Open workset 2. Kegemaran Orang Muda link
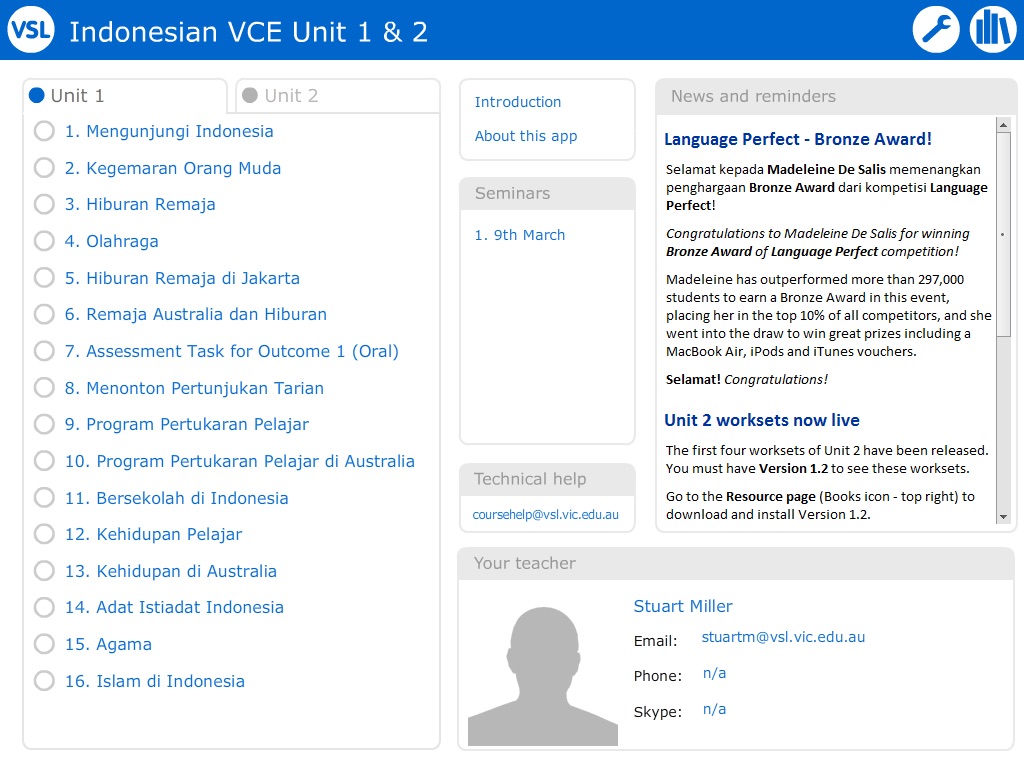The width and height of the screenshot is (1024, 768). coord(173,168)
